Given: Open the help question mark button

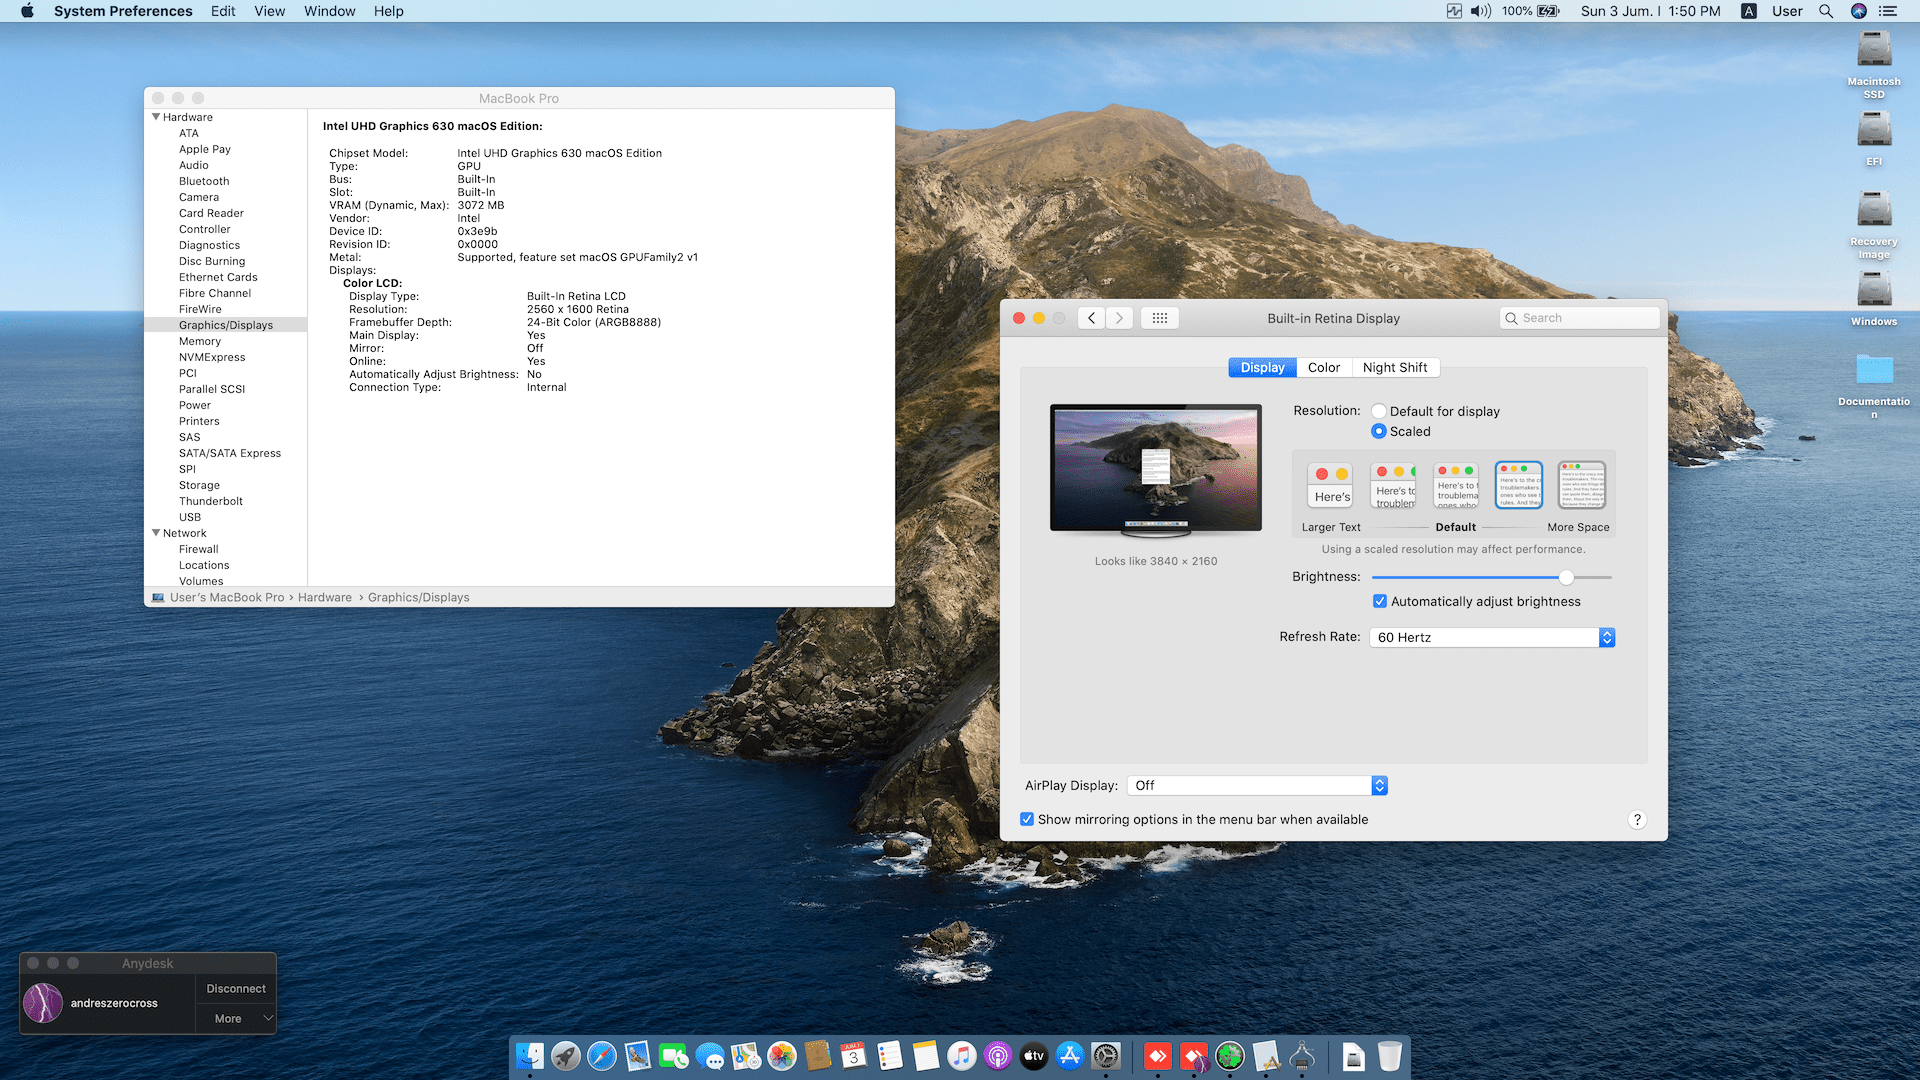Looking at the screenshot, I should click(x=1637, y=820).
